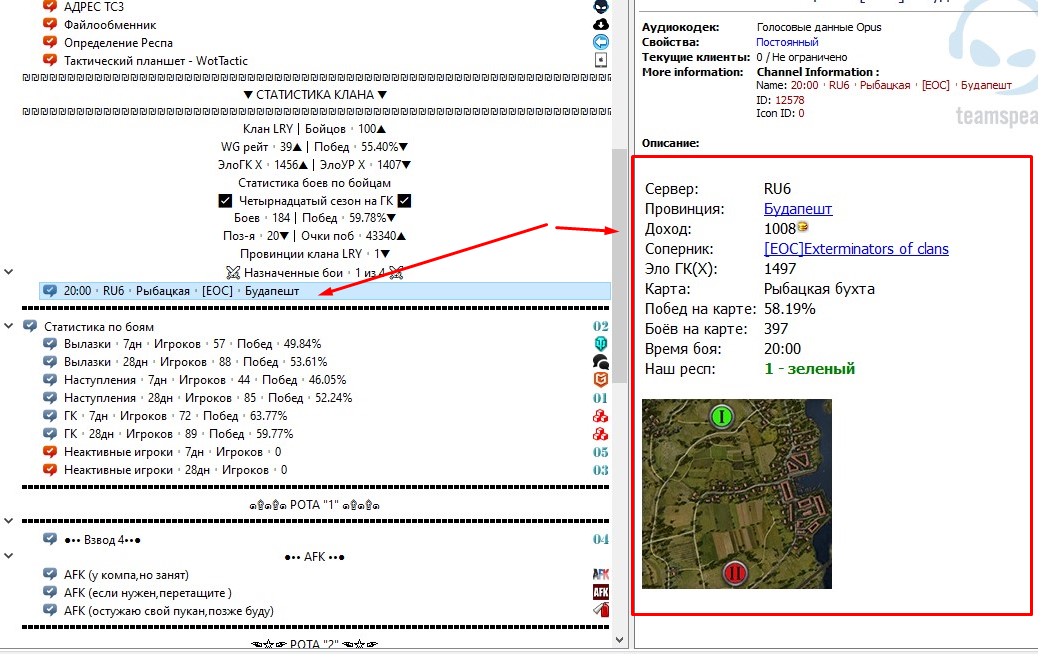This screenshot has height=657, width=1043.
Task: Open the Будапешт province link
Action: point(797,209)
